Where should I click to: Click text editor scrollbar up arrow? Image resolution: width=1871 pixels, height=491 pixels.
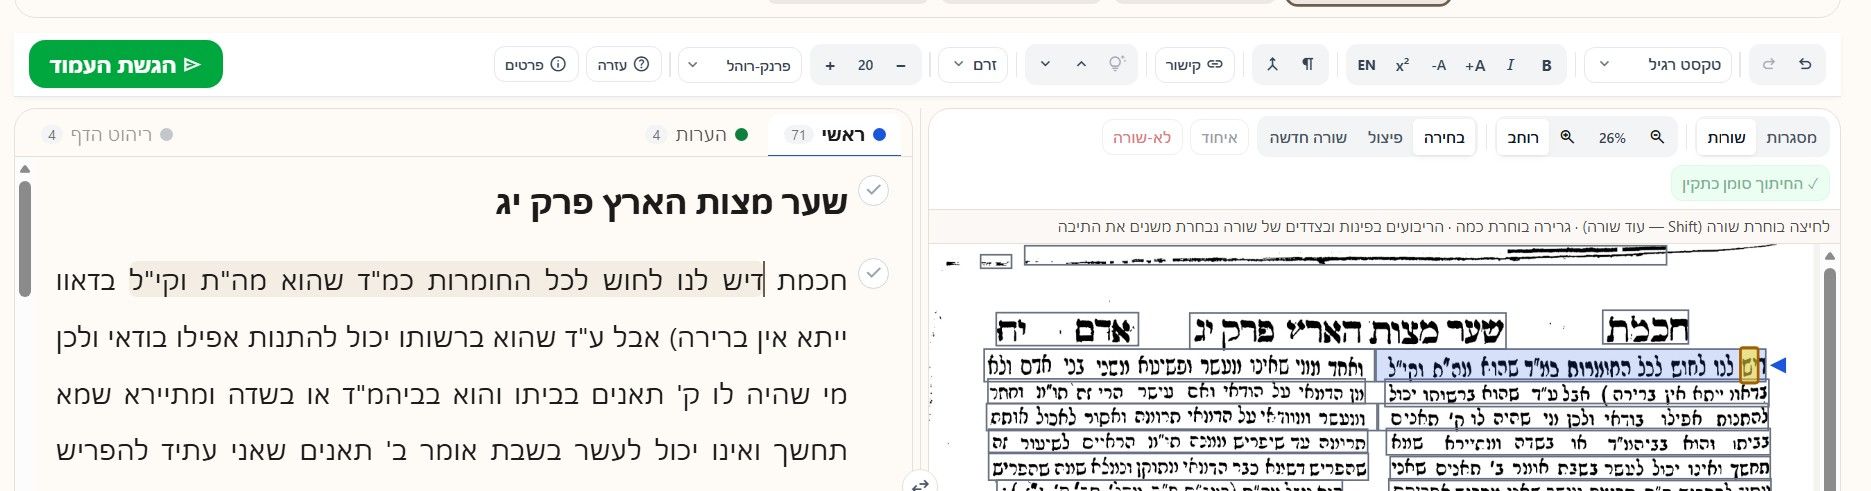coord(25,169)
